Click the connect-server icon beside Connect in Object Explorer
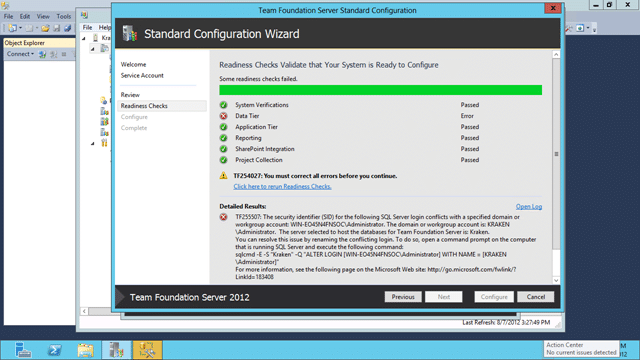The width and height of the screenshot is (640, 360). point(42,54)
